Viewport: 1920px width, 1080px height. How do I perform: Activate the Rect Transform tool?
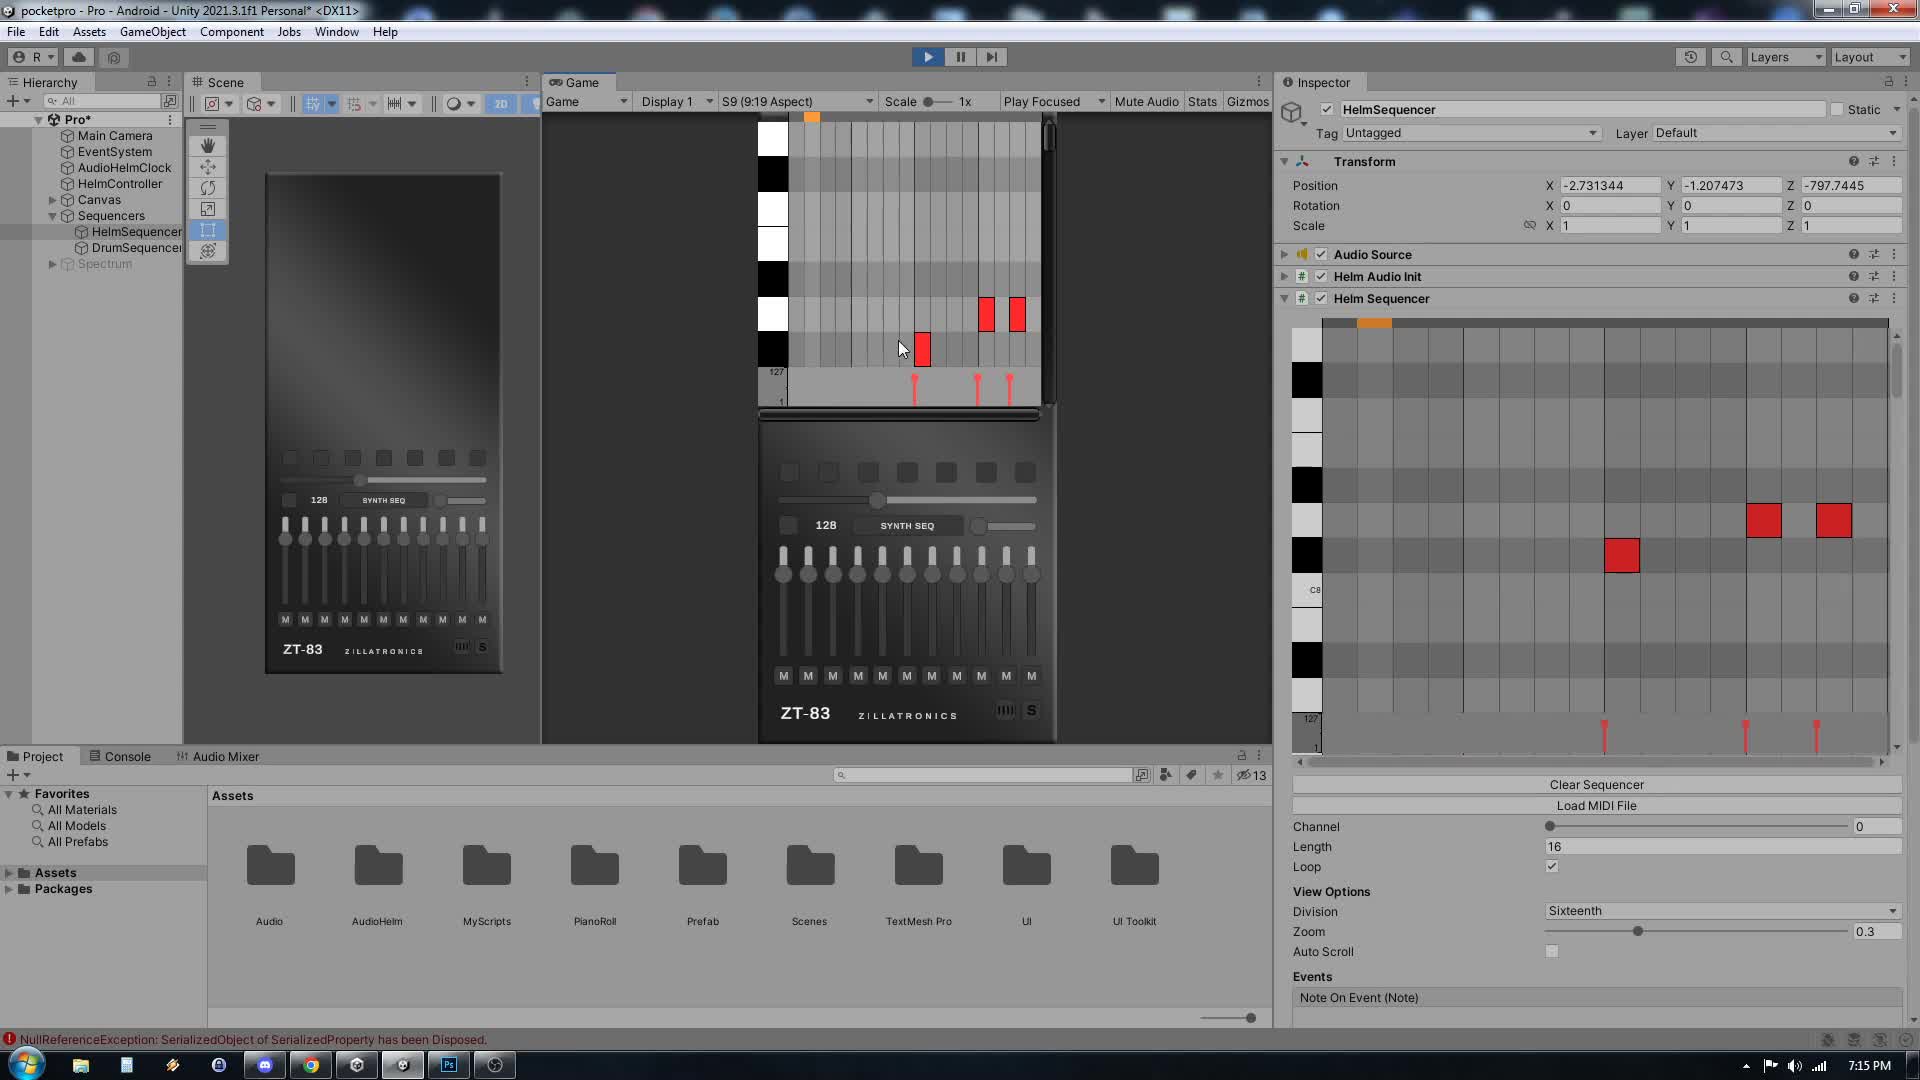click(207, 230)
